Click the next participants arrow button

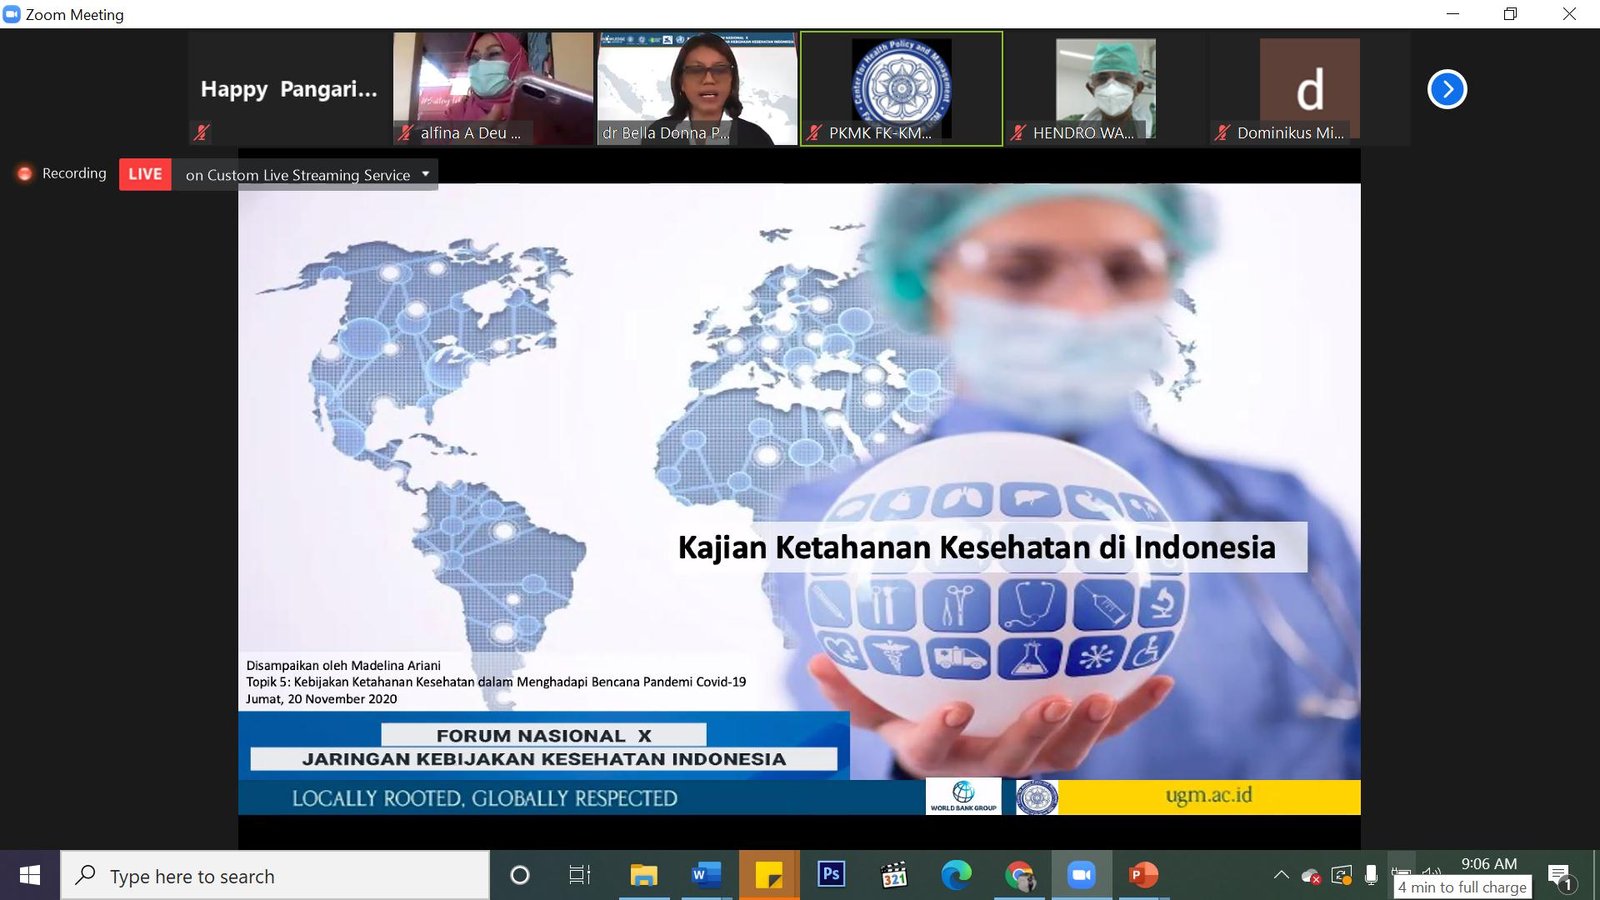pyautogui.click(x=1446, y=89)
